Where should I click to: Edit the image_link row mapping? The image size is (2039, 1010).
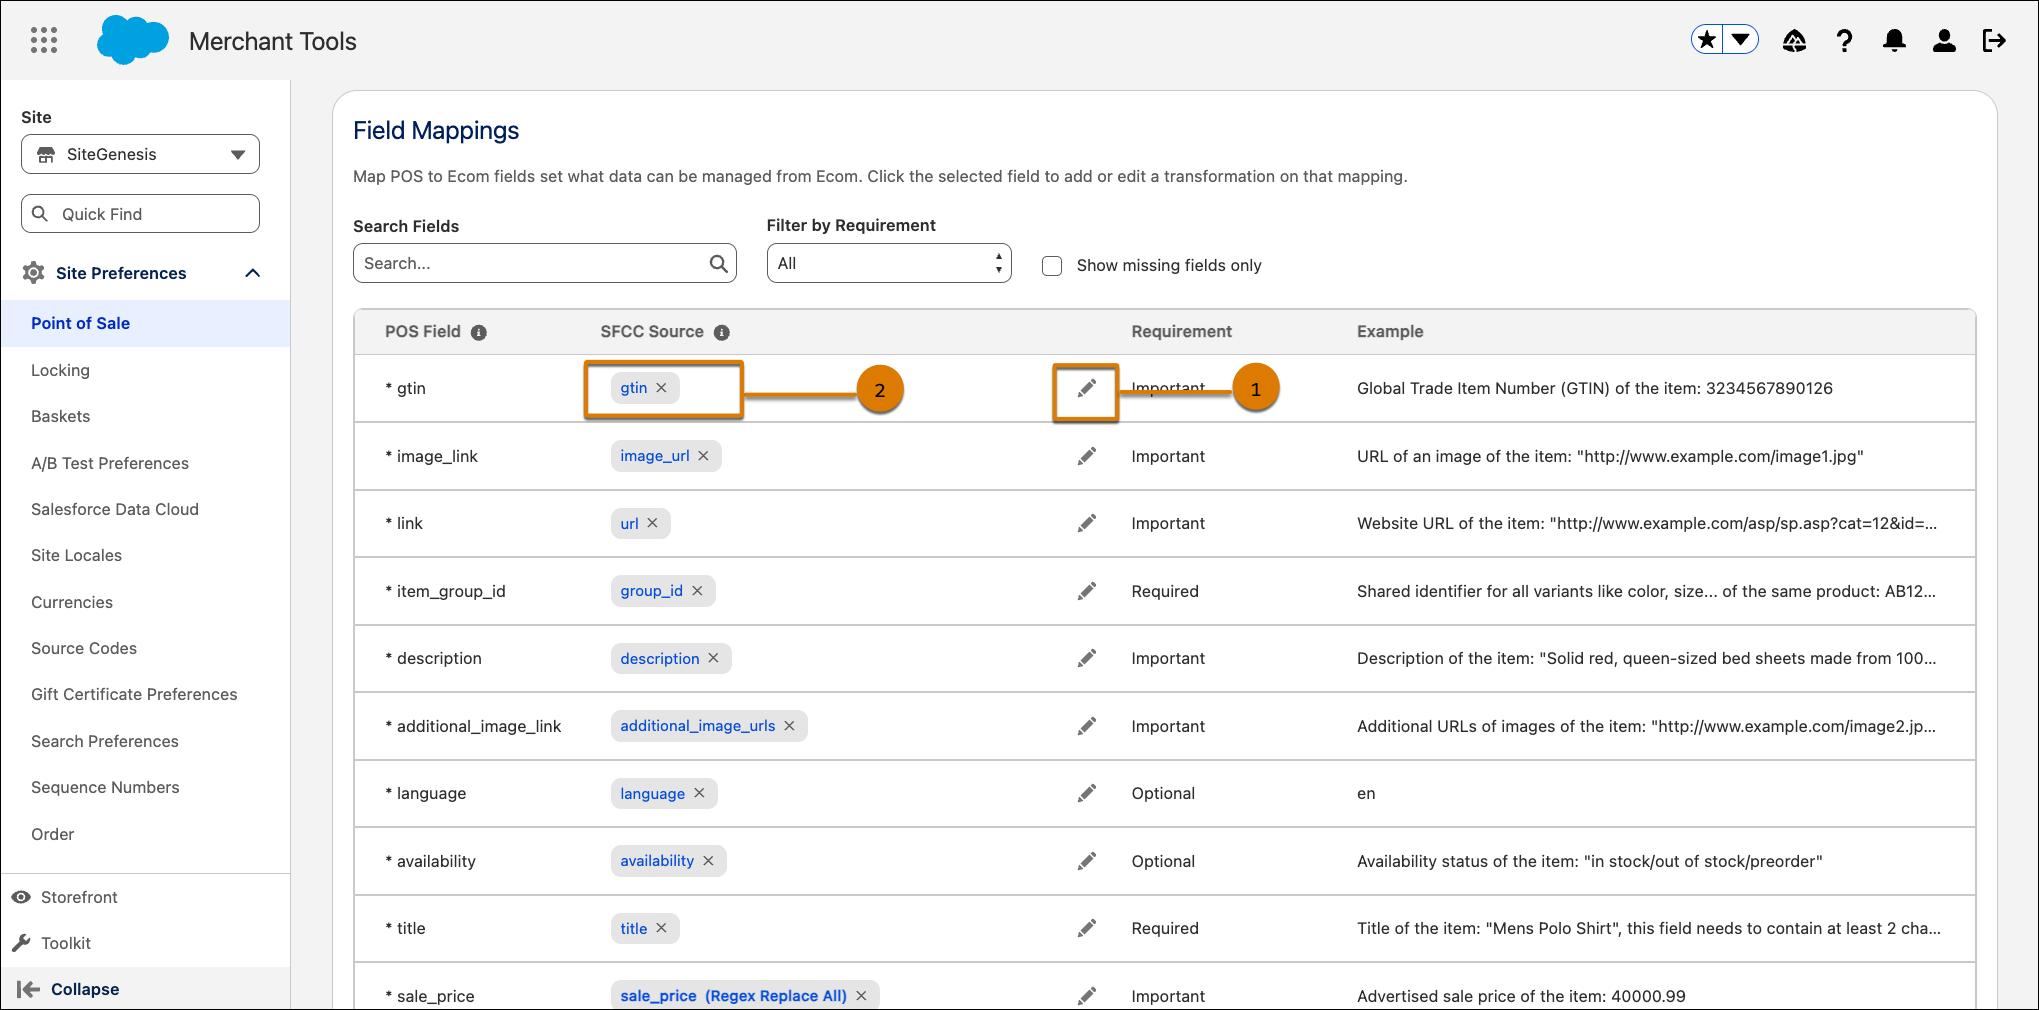(x=1086, y=456)
